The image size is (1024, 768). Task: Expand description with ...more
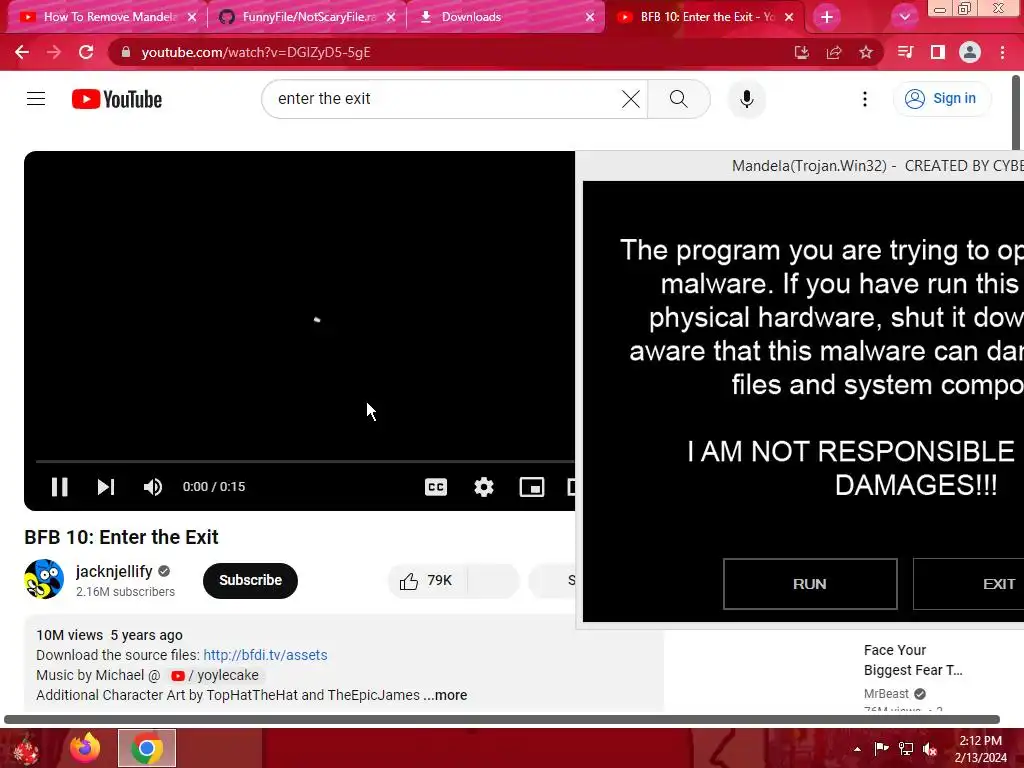[445, 695]
